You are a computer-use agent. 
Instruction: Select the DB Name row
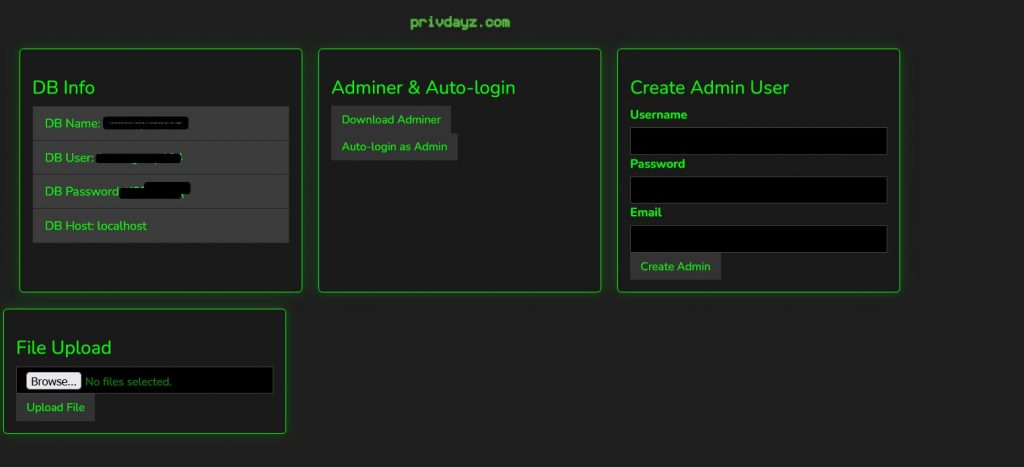160,123
